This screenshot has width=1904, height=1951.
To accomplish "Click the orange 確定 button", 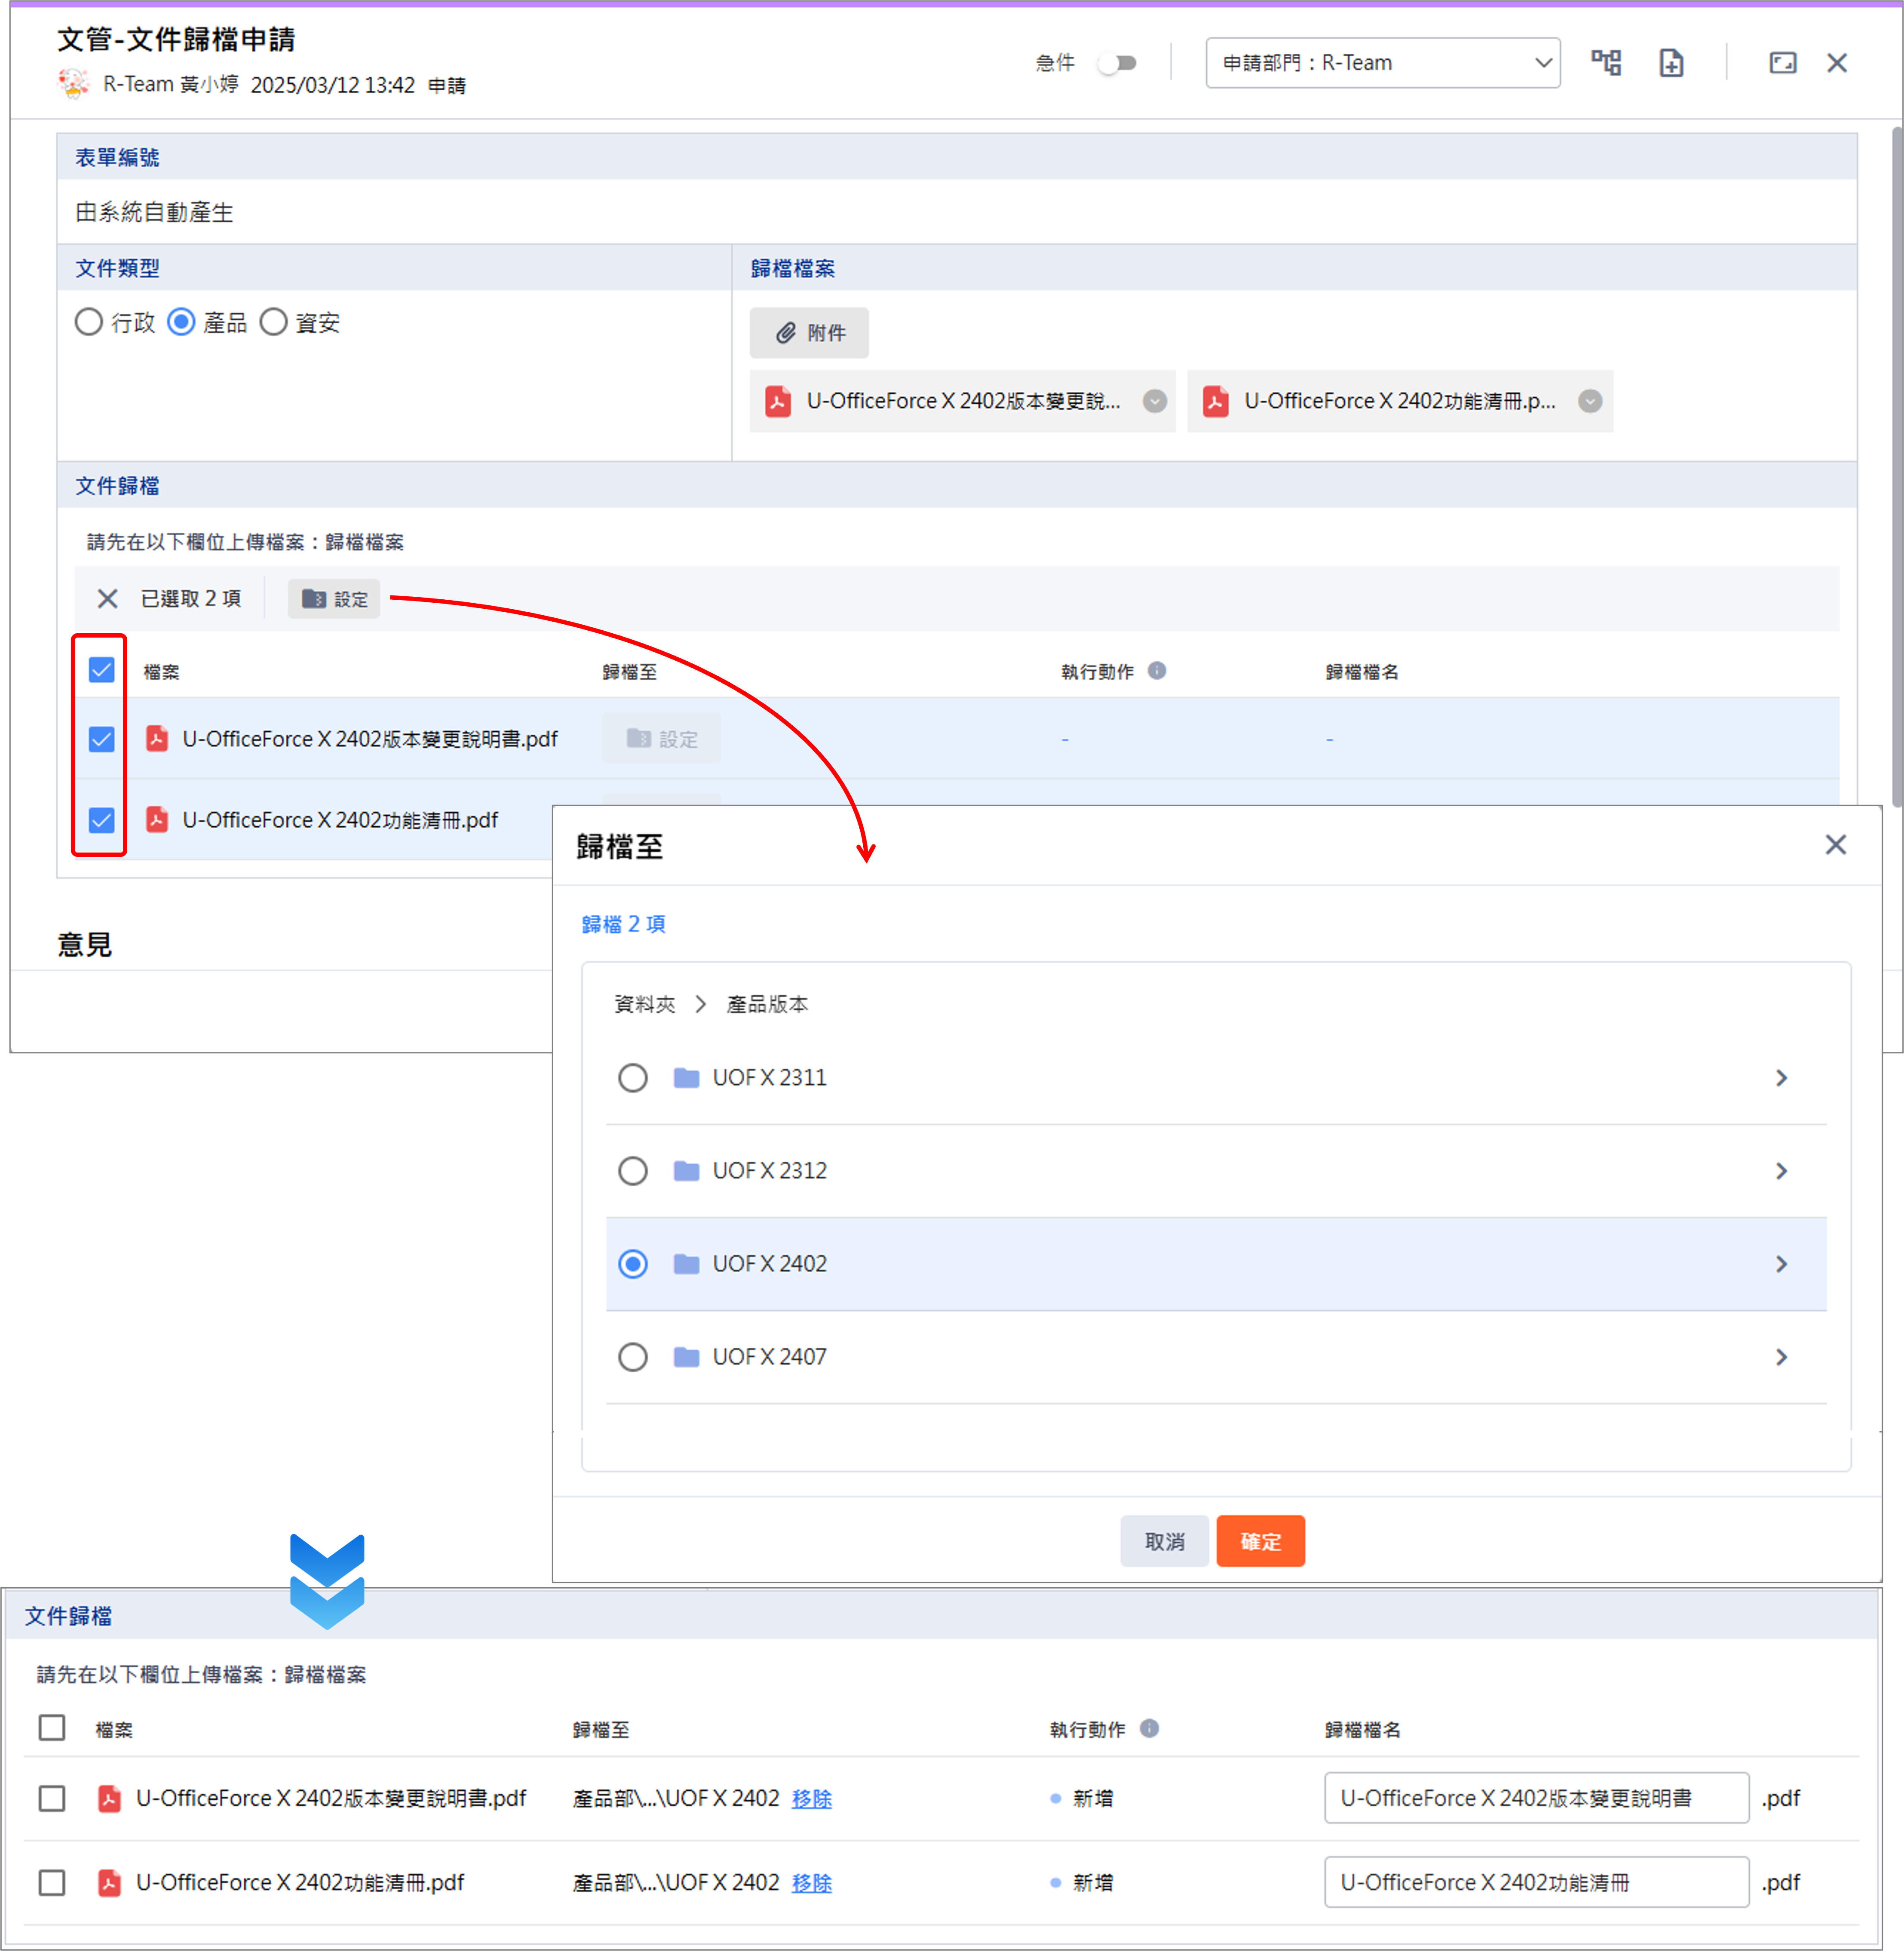I will pyautogui.click(x=1260, y=1541).
